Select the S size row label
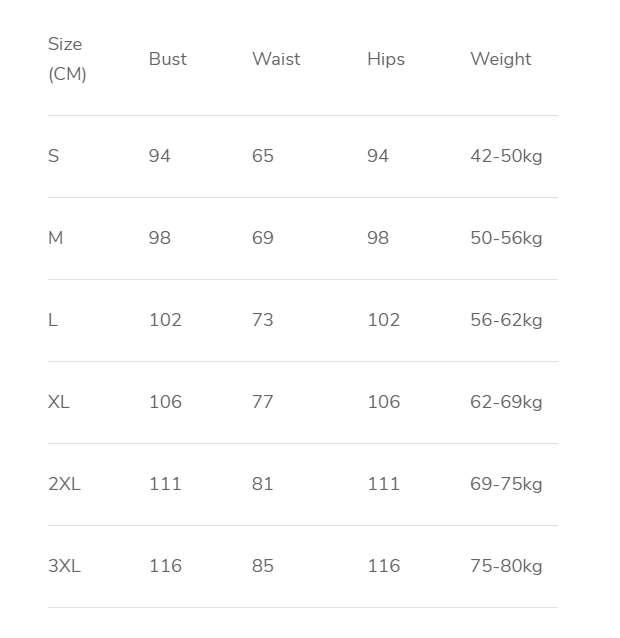This screenshot has height=638, width=620. (x=54, y=156)
